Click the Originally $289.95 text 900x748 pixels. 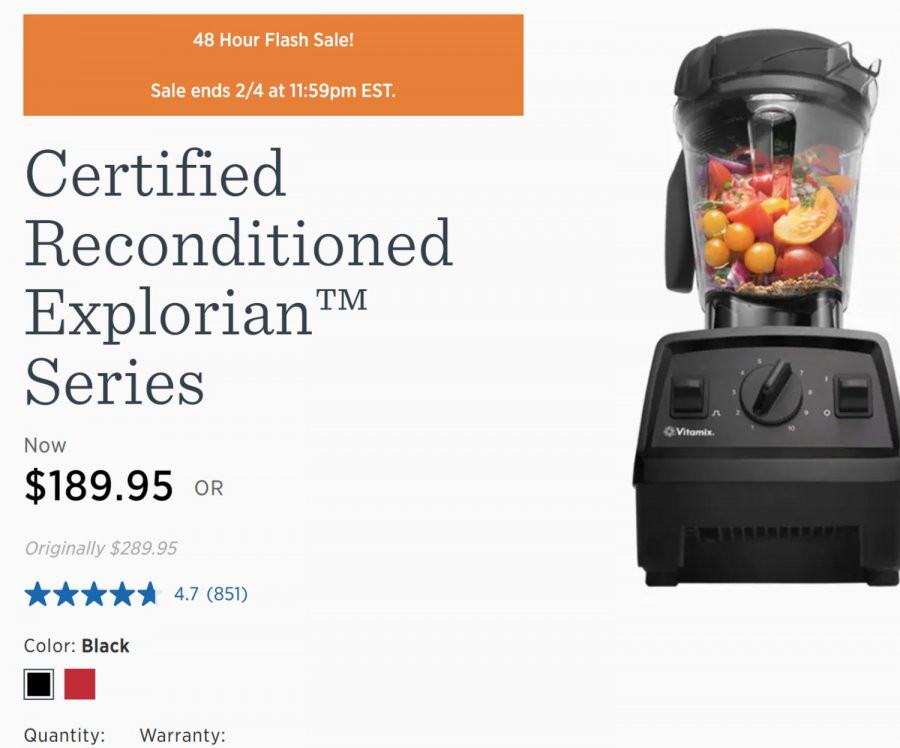click(x=101, y=548)
